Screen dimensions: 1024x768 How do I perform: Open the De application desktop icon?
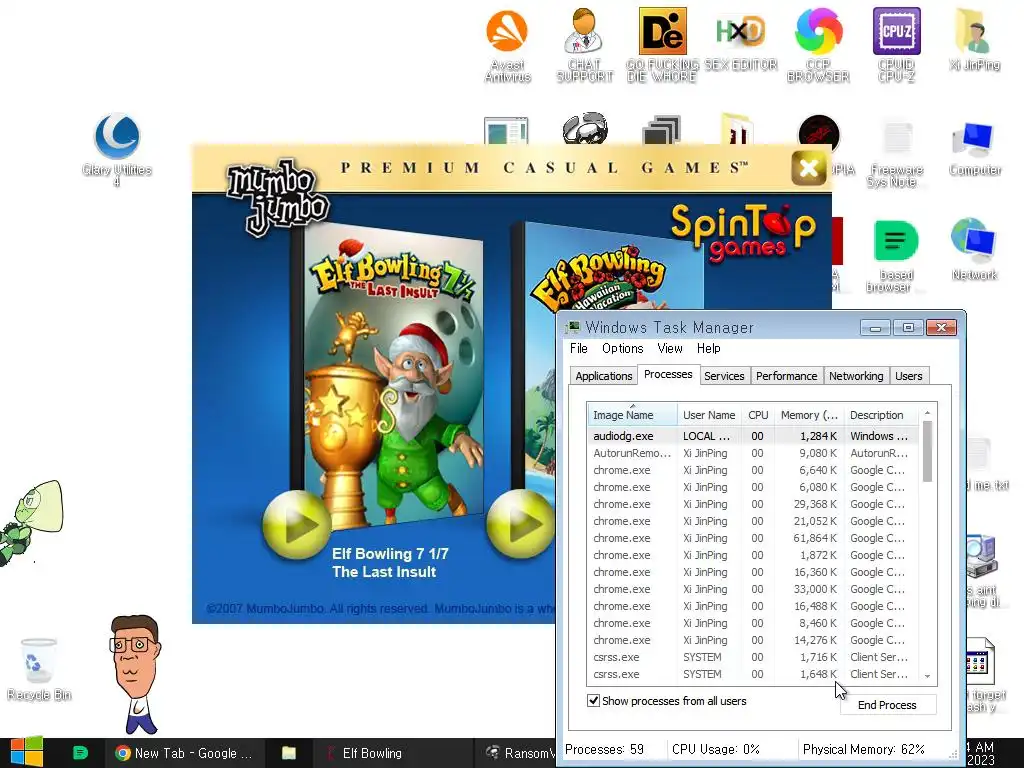(x=662, y=44)
